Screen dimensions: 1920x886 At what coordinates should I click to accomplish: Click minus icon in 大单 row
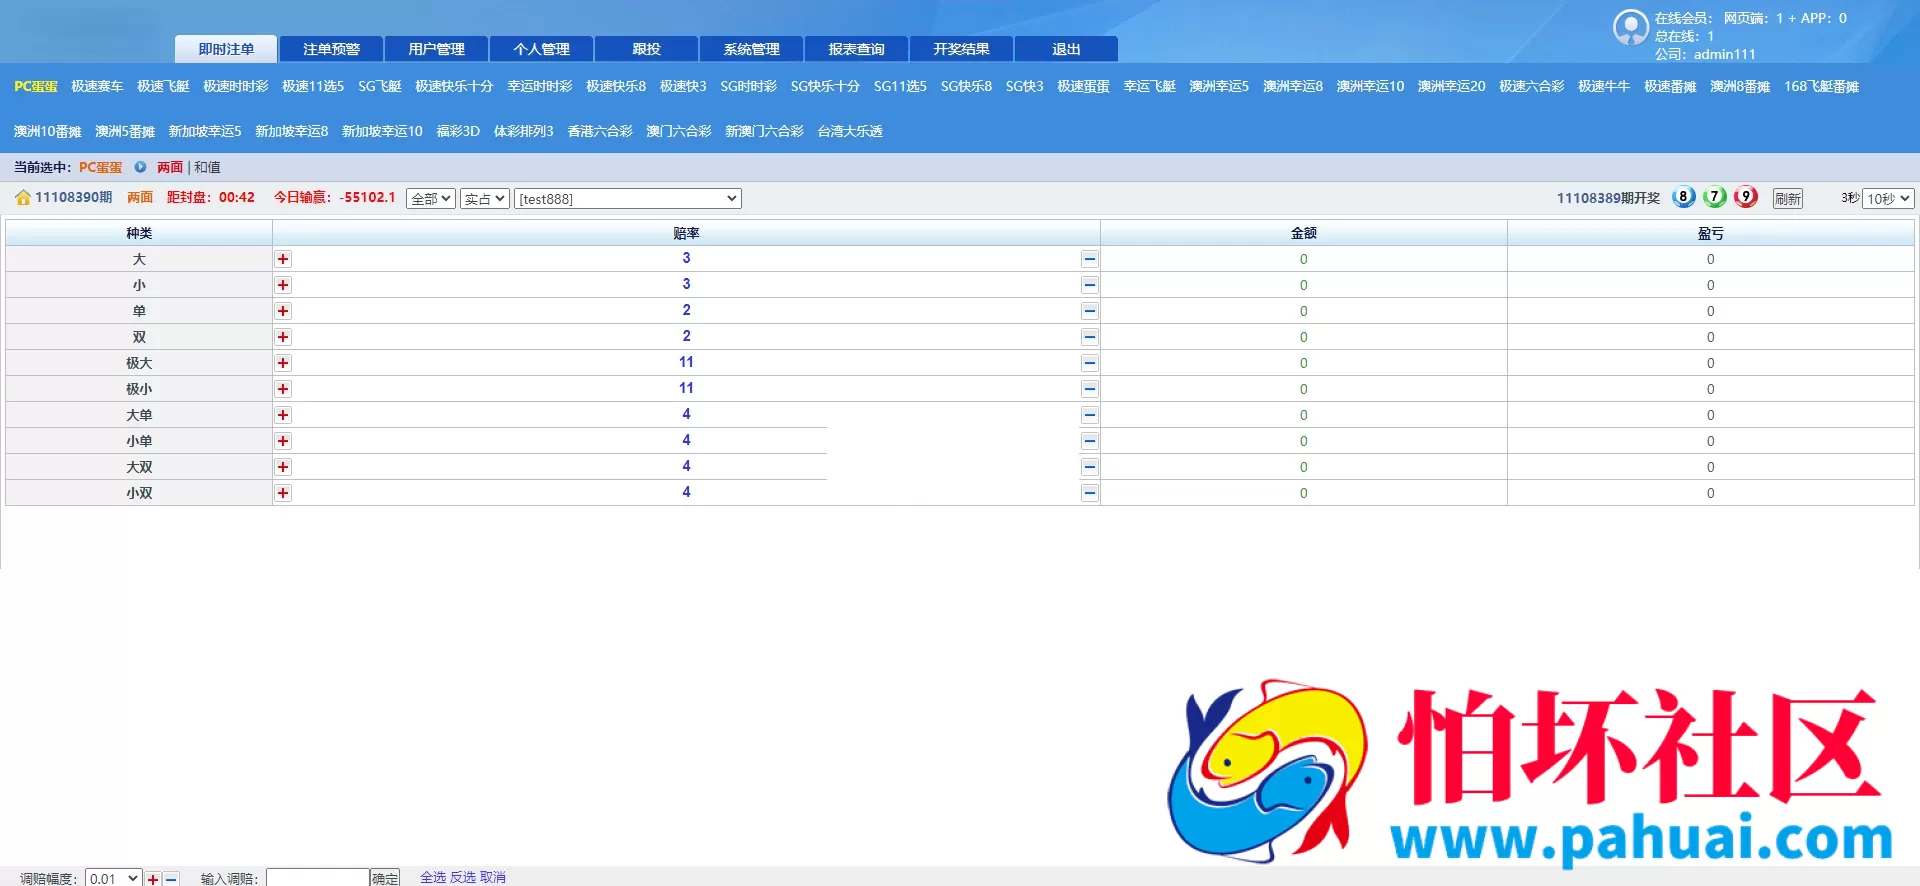[x=1089, y=415]
